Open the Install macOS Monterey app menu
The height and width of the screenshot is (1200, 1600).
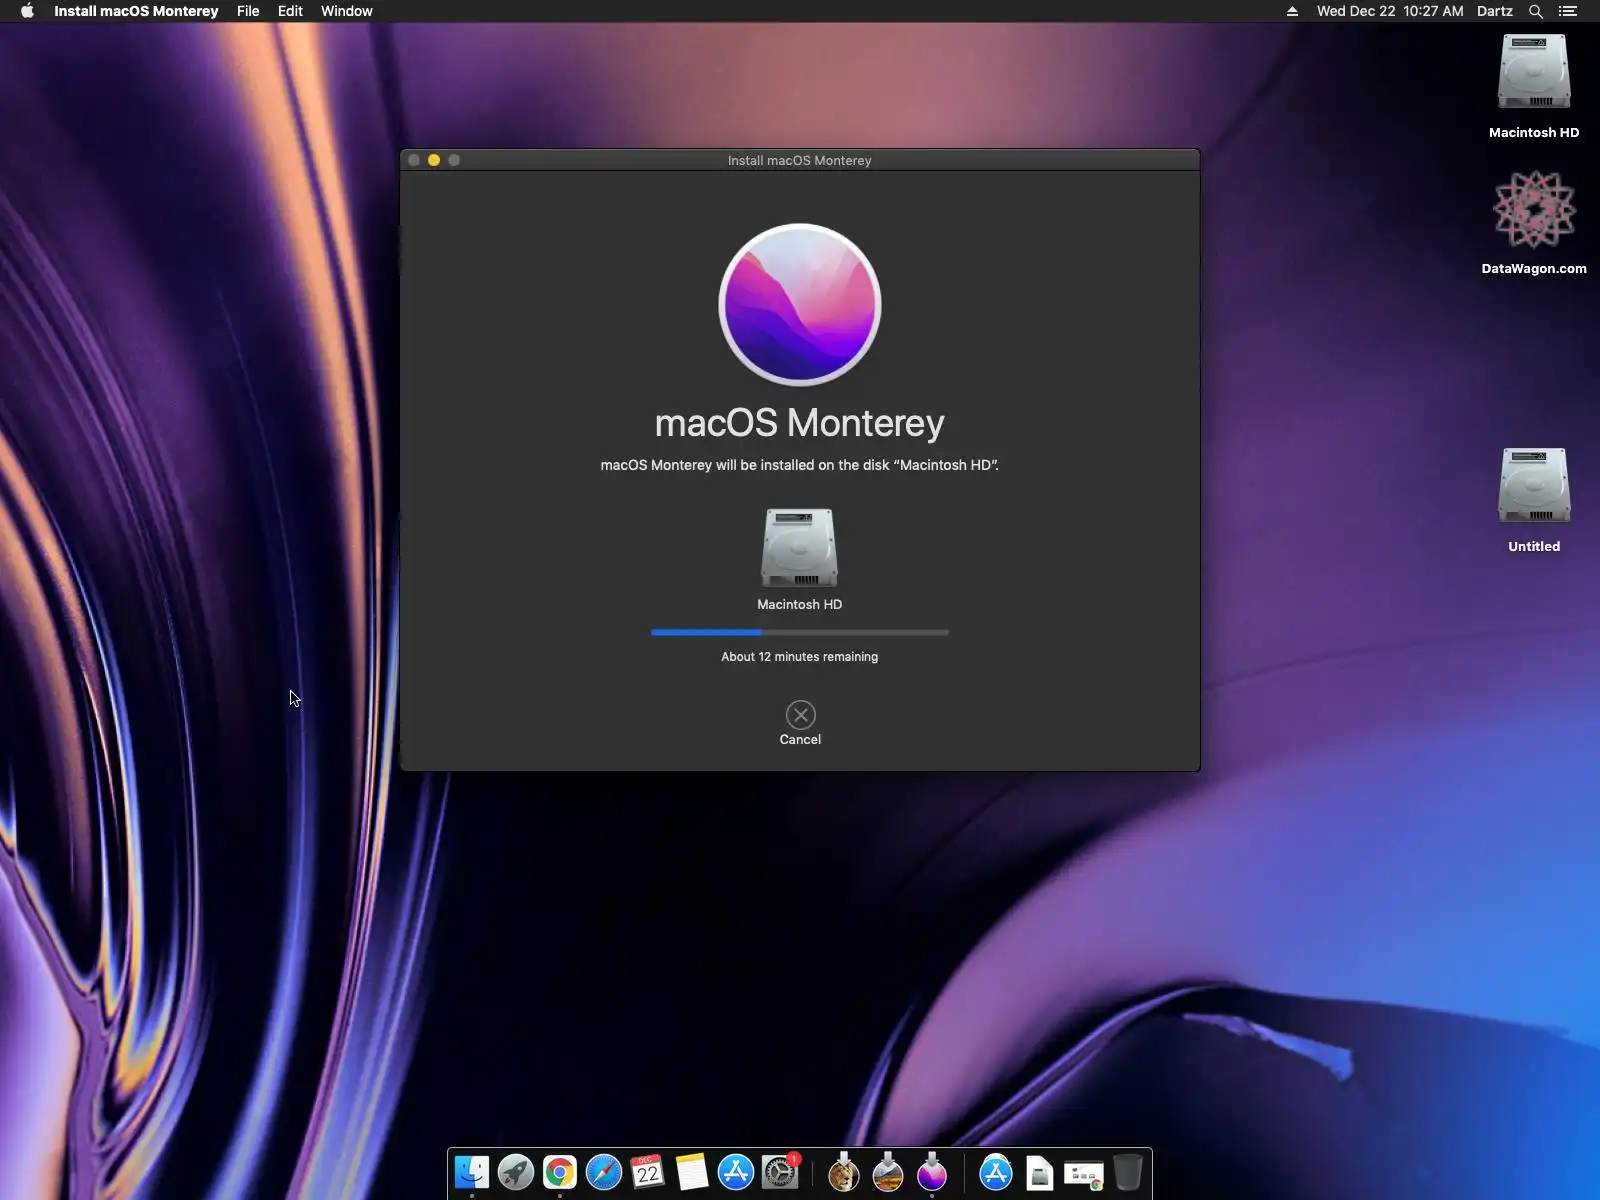(x=136, y=11)
